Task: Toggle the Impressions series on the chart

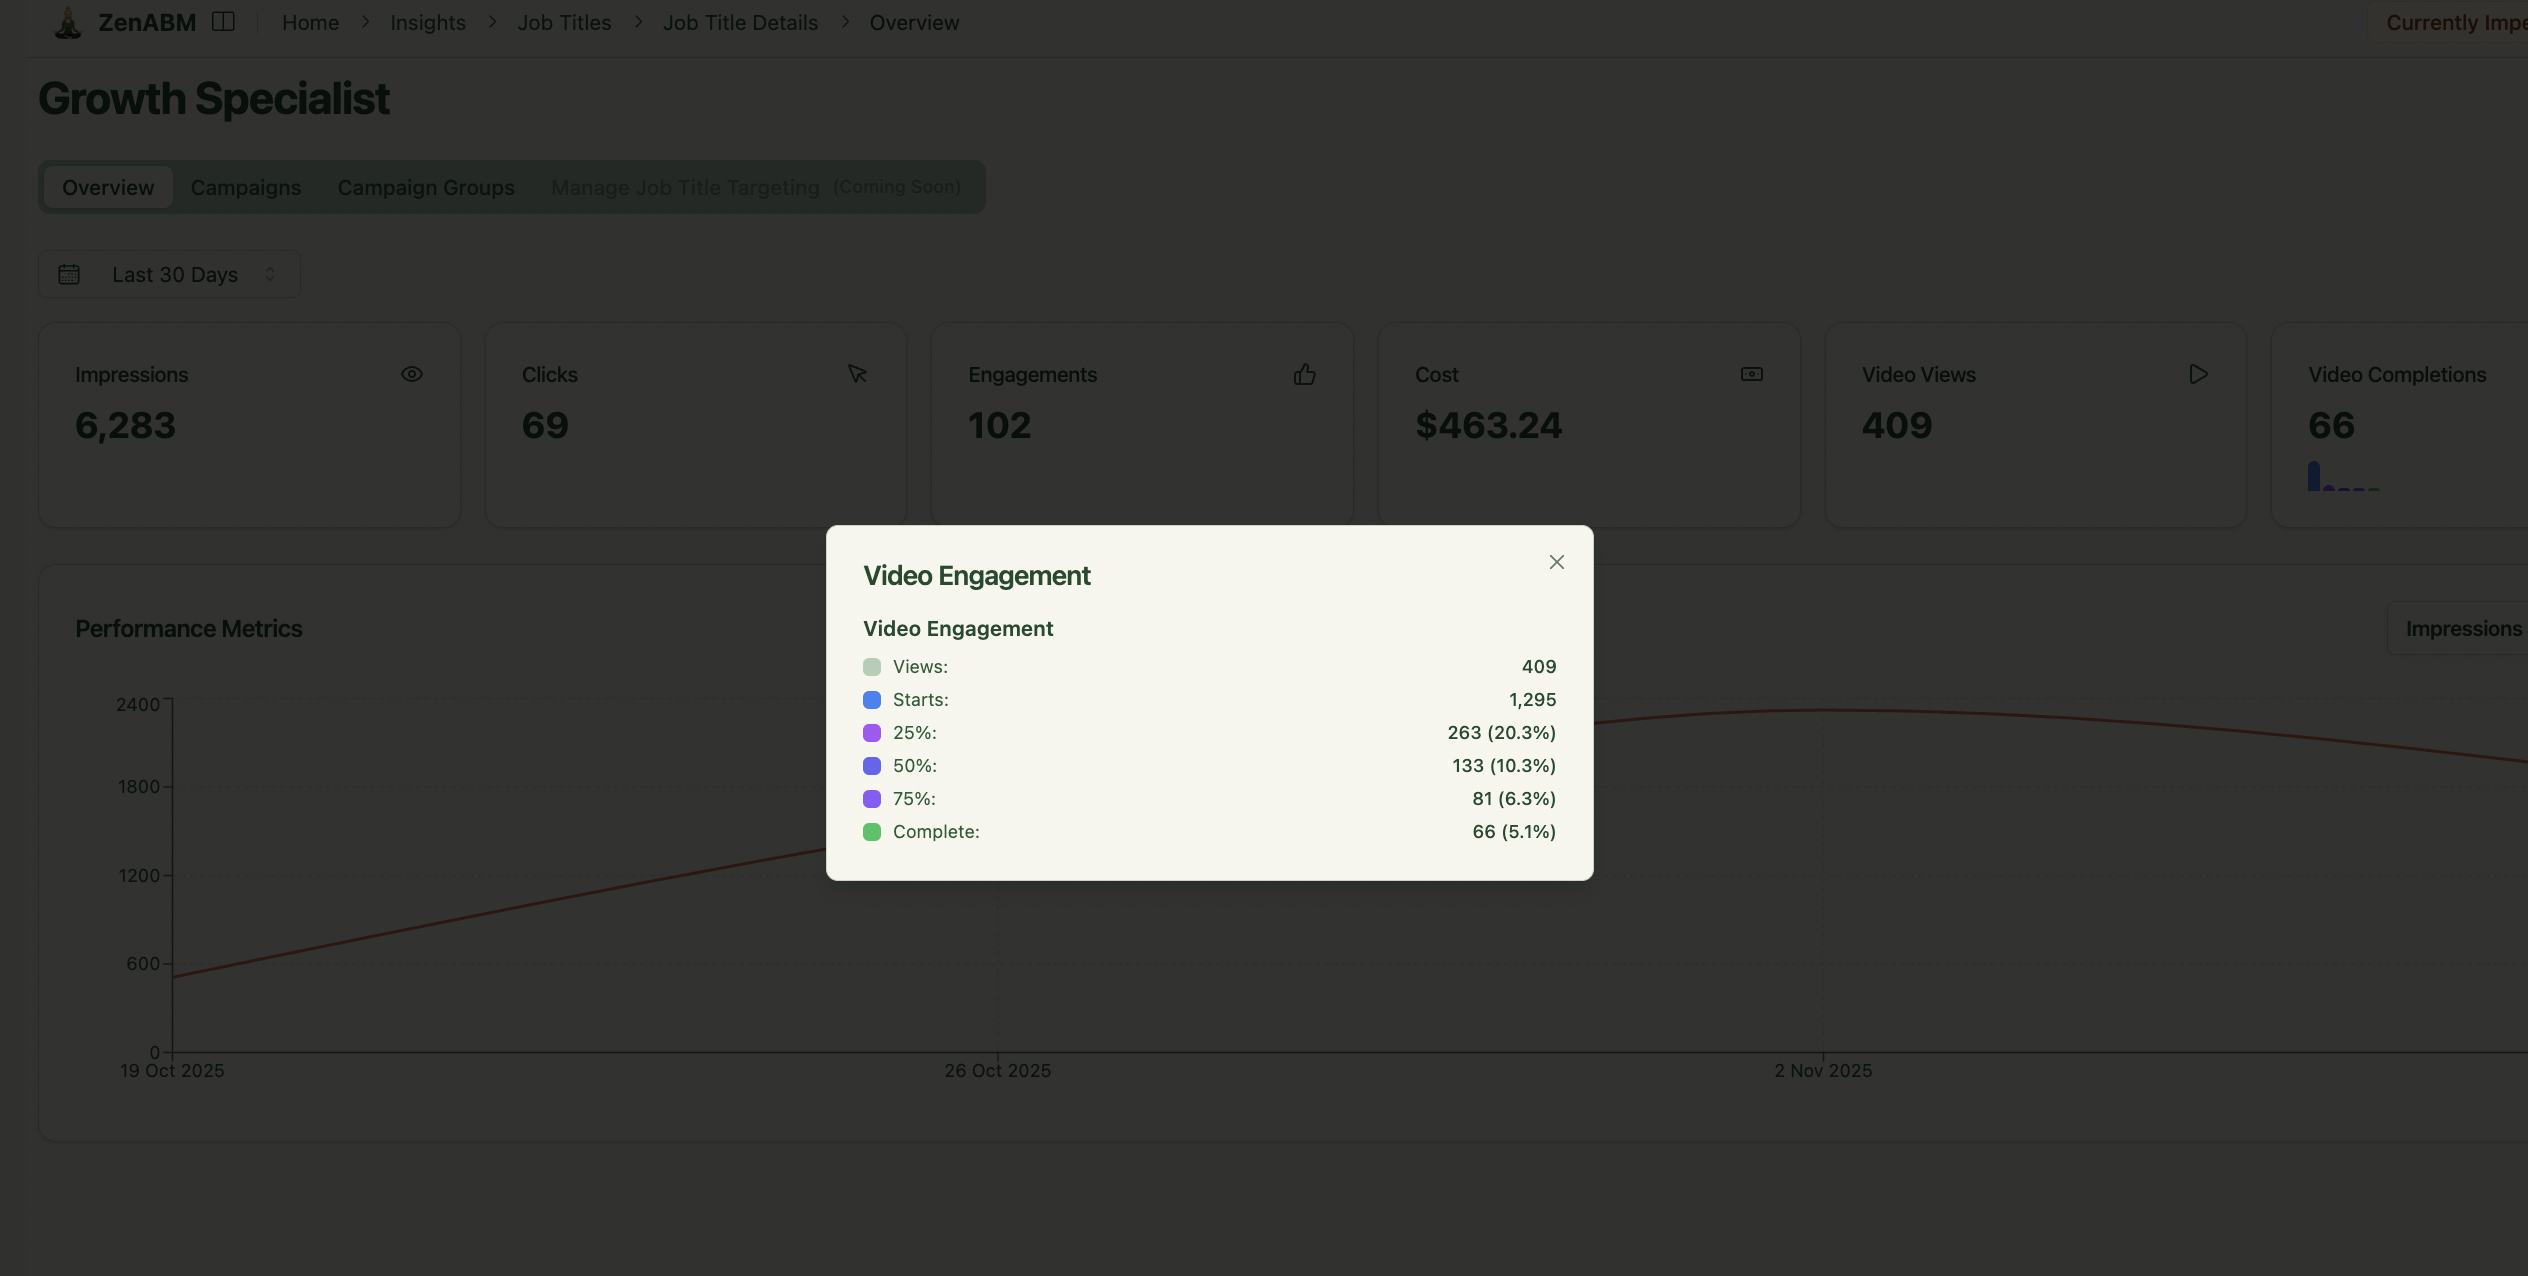Action: [2464, 628]
